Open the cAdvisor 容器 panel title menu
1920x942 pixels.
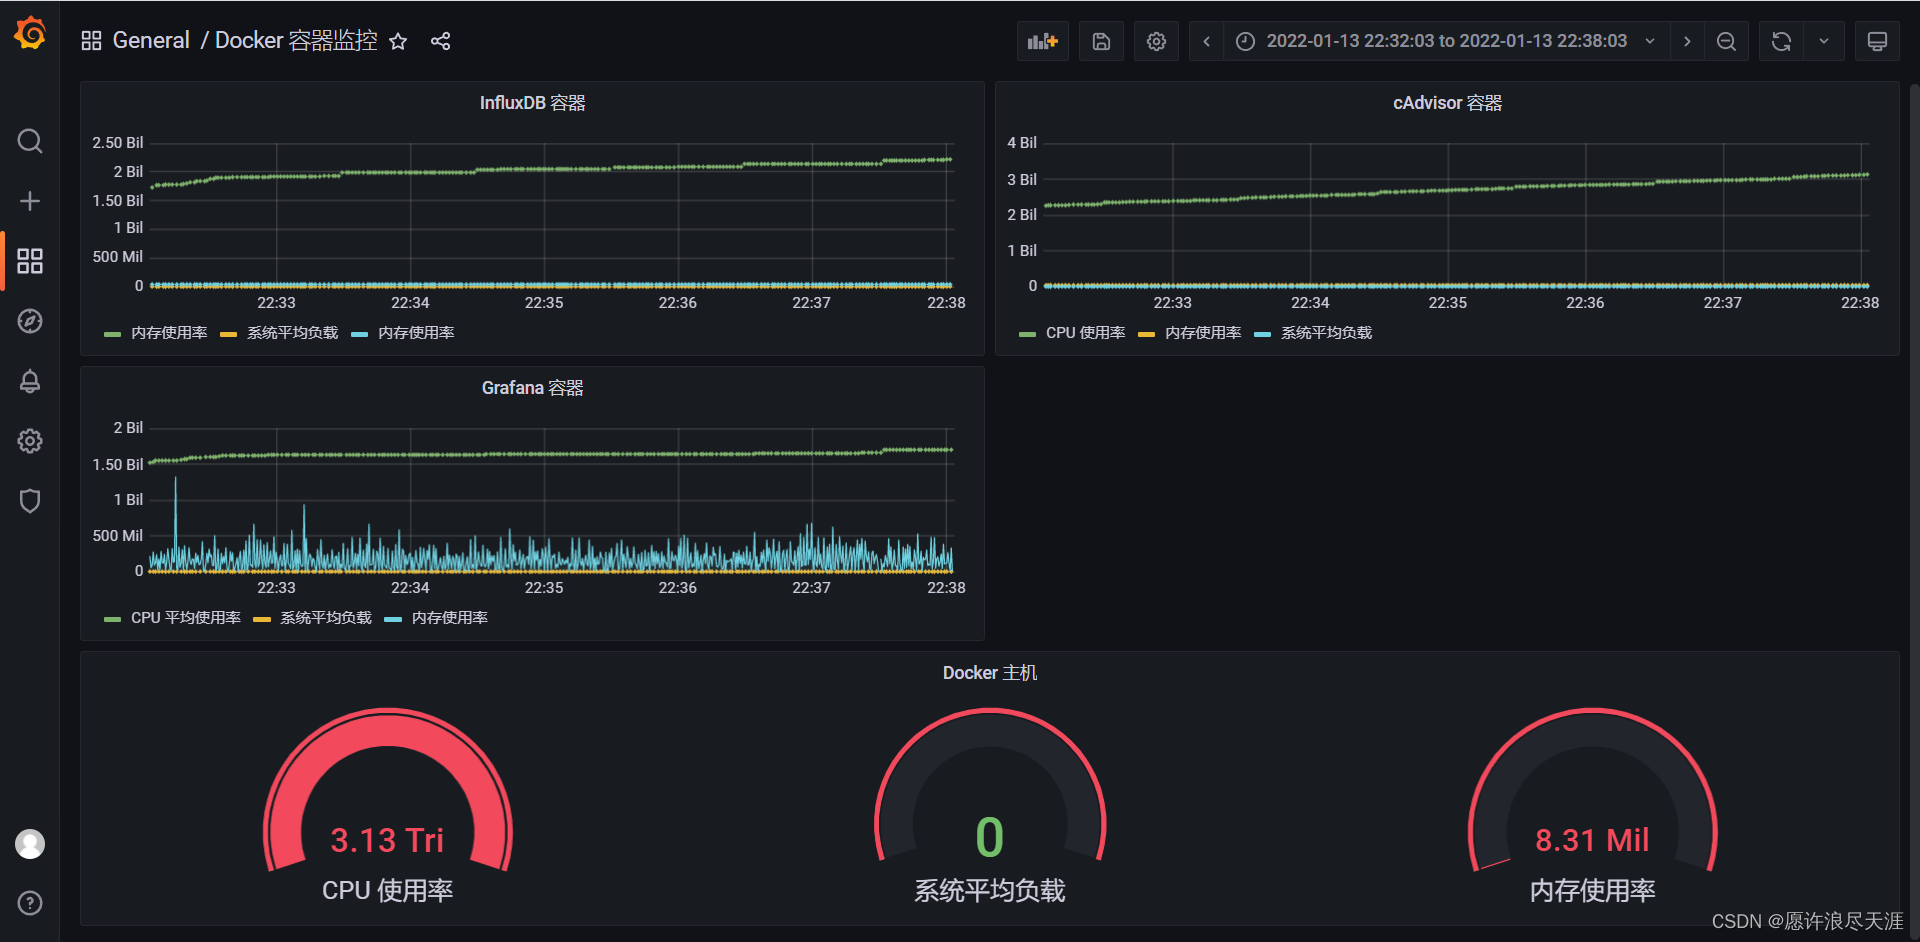tap(1447, 103)
